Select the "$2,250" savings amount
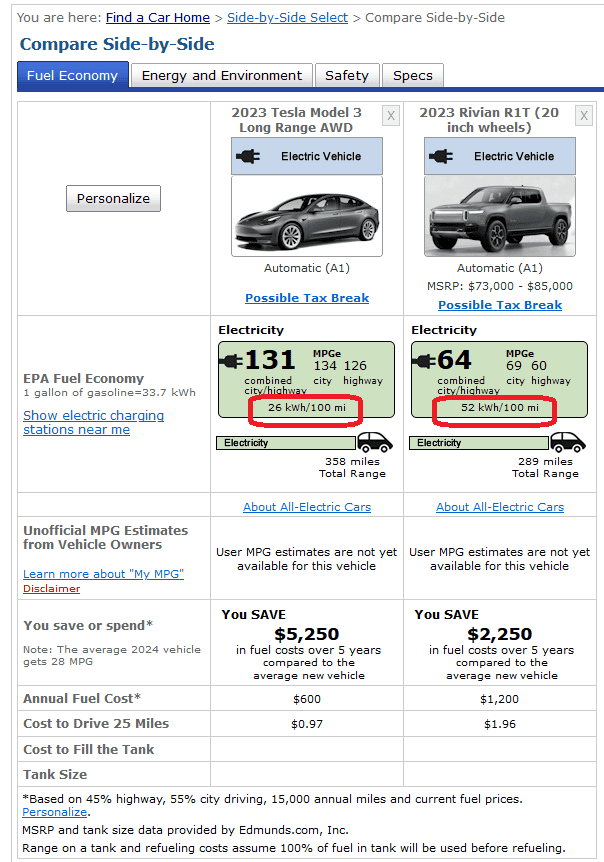604x862 pixels. pyautogui.click(x=500, y=634)
